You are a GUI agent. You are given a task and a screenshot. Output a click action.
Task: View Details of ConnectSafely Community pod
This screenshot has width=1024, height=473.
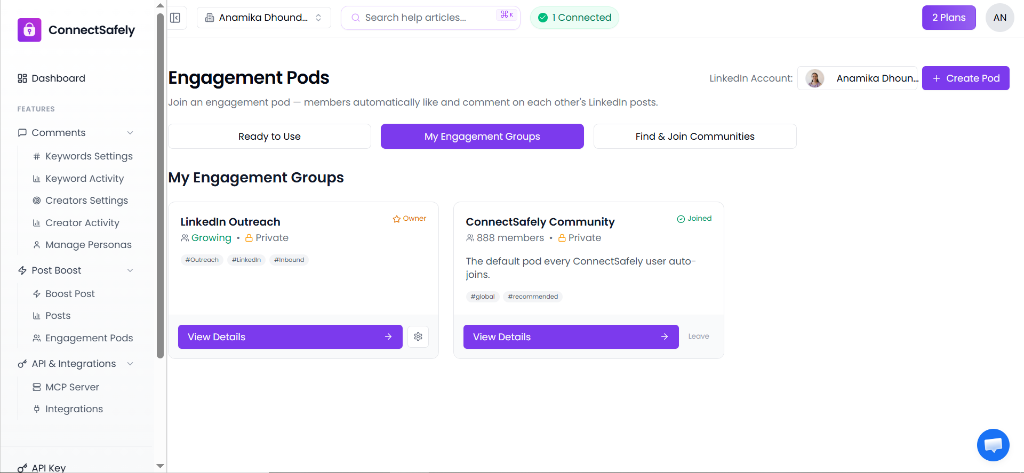pos(571,337)
